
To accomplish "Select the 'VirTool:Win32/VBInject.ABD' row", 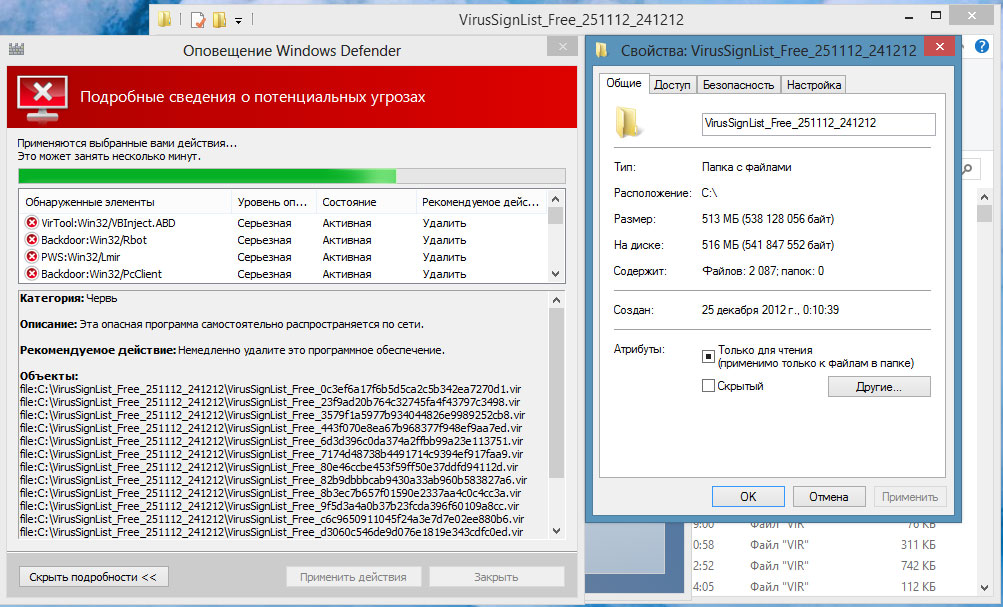I will [283, 223].
